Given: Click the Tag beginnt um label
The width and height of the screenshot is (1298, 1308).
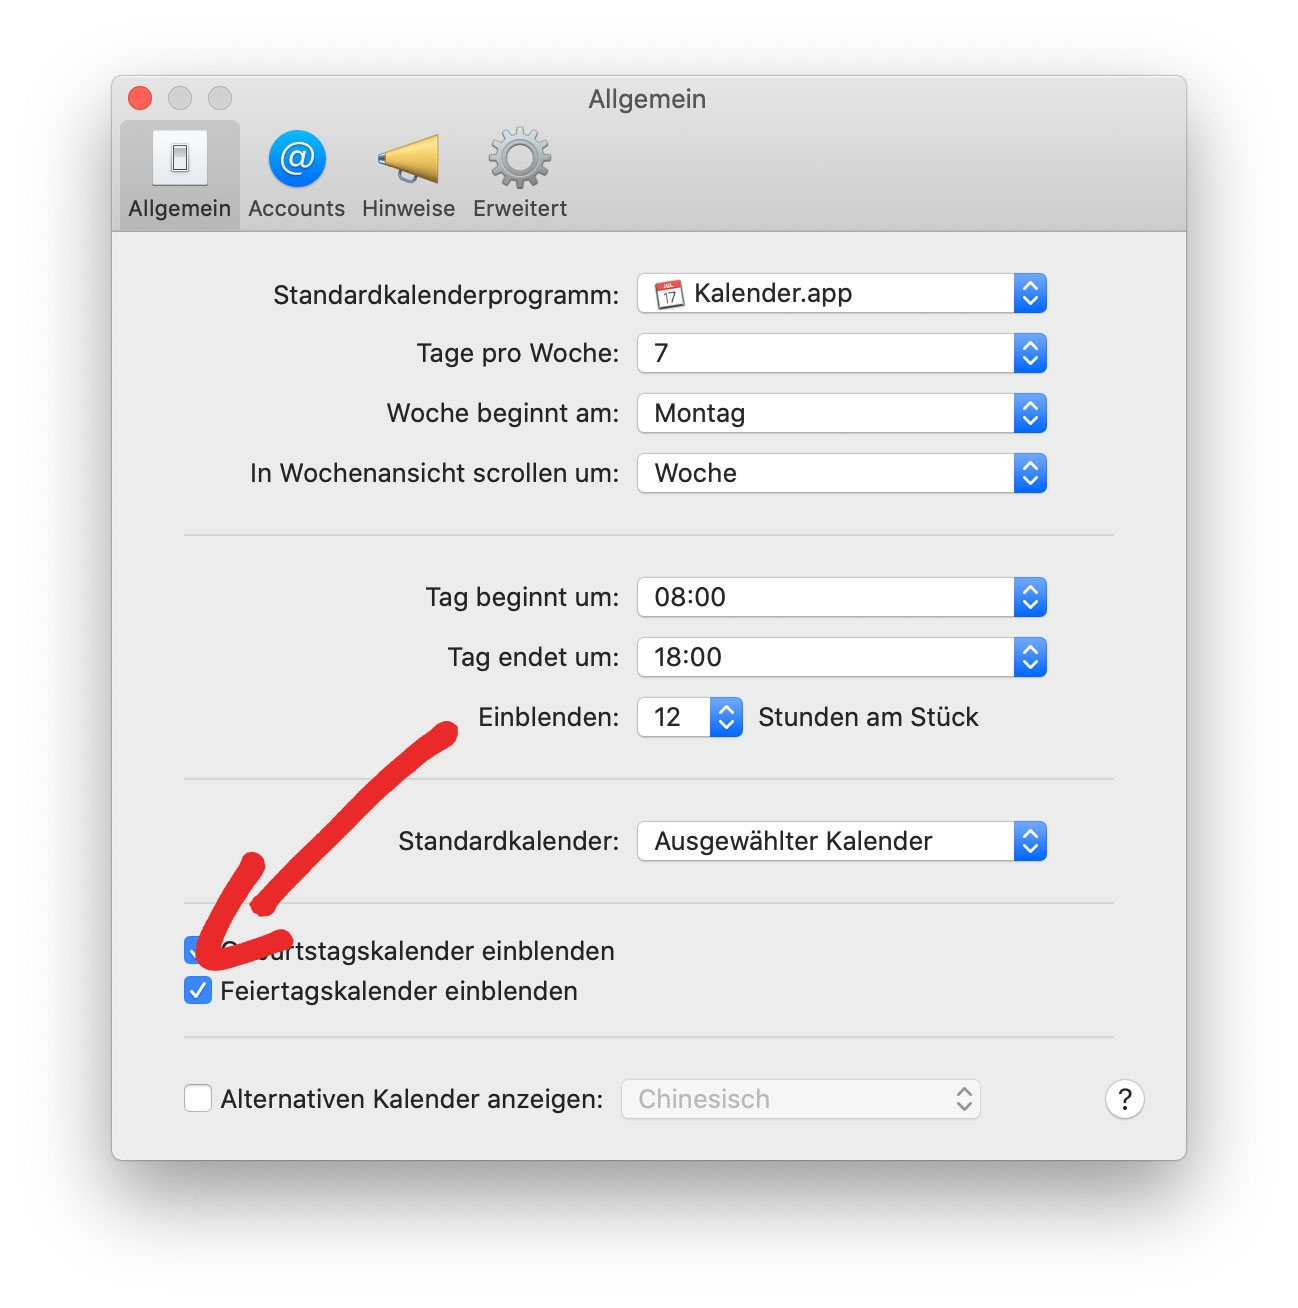Looking at the screenshot, I should click(522, 597).
